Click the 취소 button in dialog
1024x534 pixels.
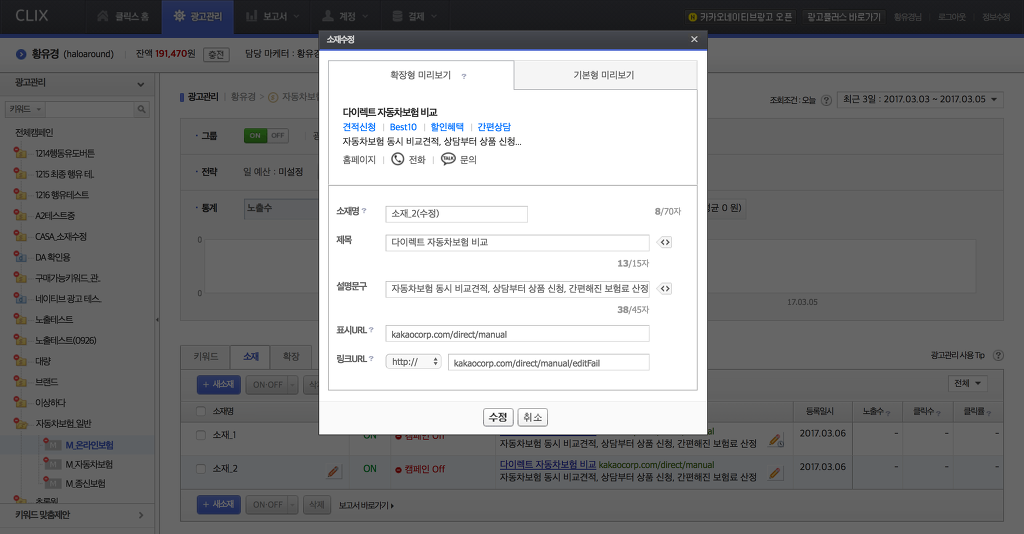533,417
